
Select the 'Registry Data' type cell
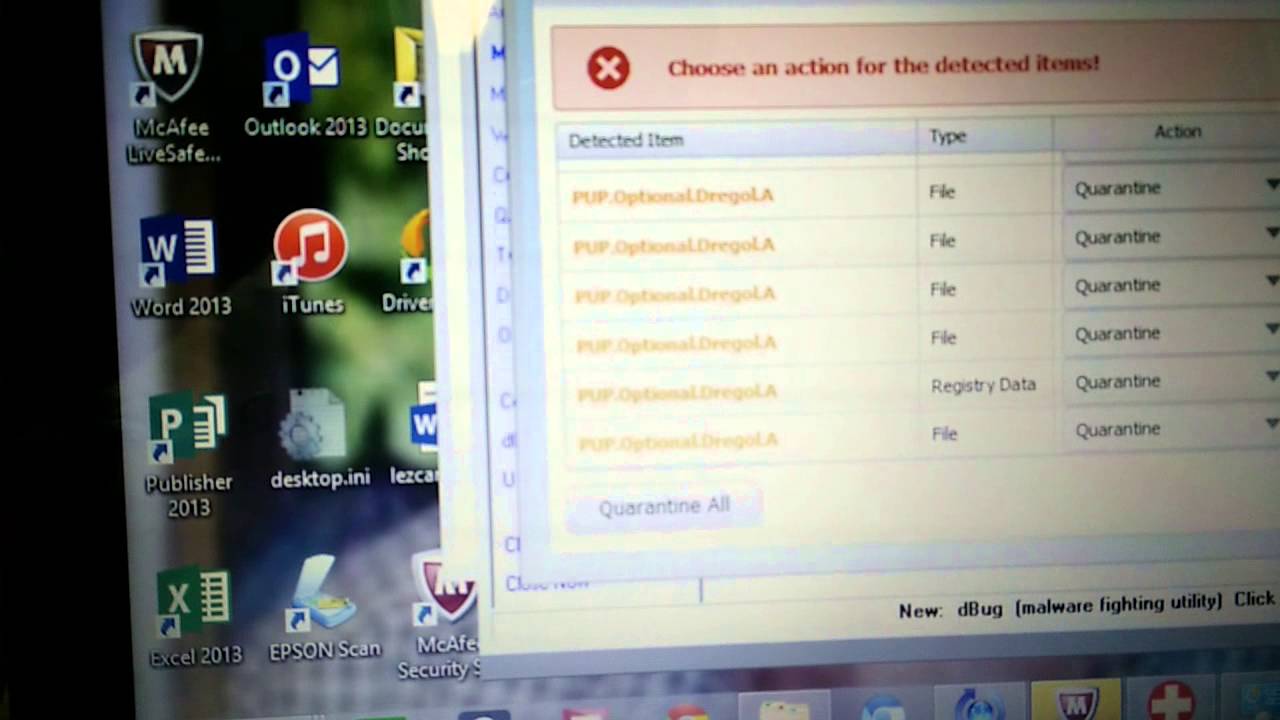point(983,385)
